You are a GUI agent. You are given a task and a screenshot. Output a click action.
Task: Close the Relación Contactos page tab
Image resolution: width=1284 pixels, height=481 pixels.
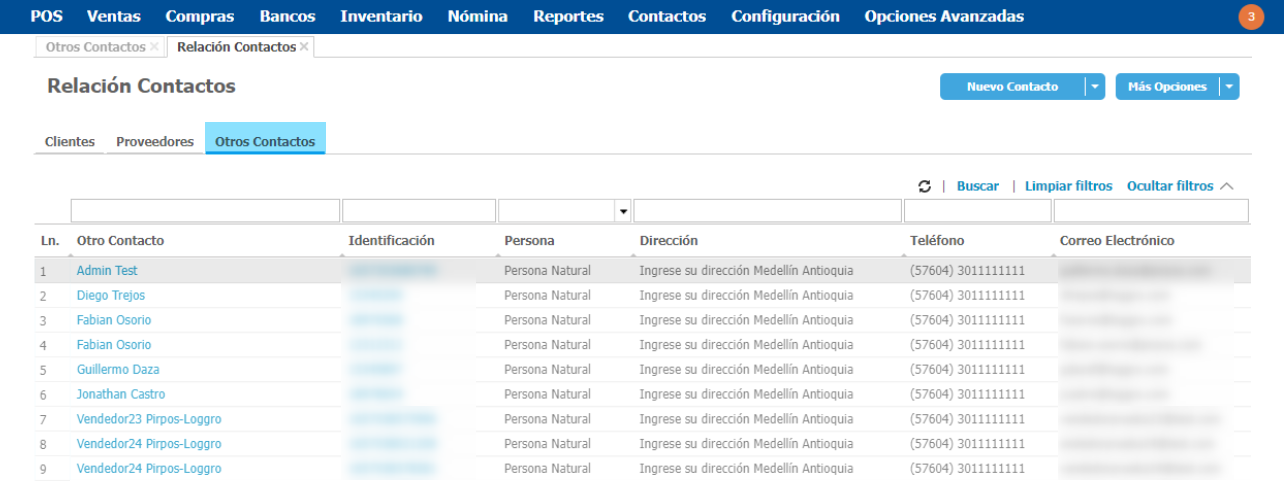(304, 47)
